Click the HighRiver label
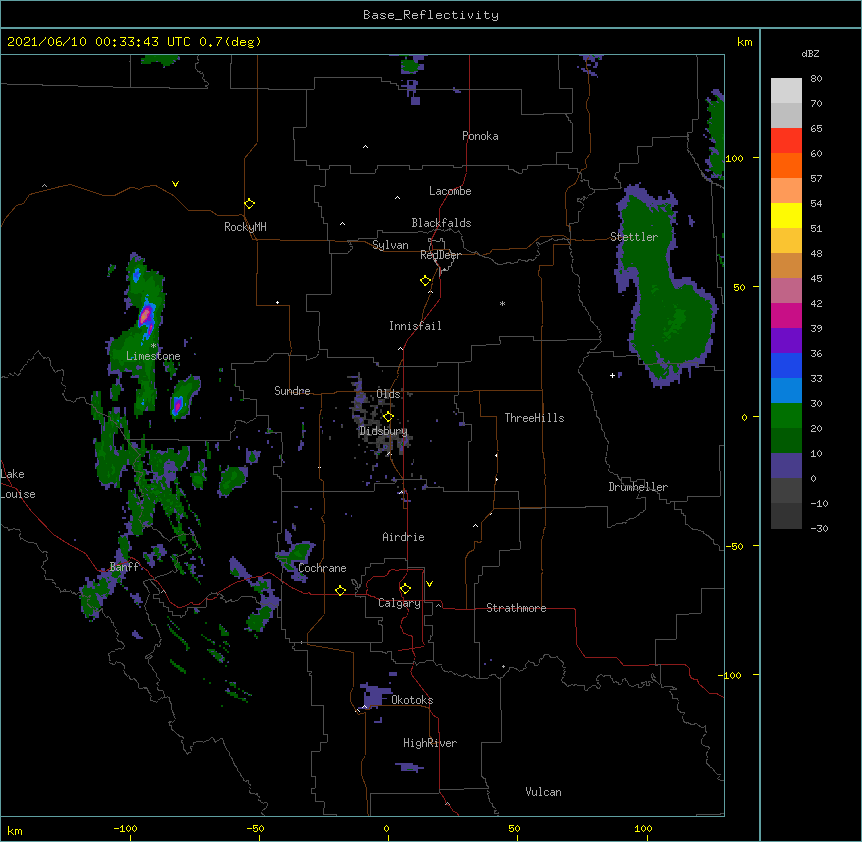 coord(430,743)
